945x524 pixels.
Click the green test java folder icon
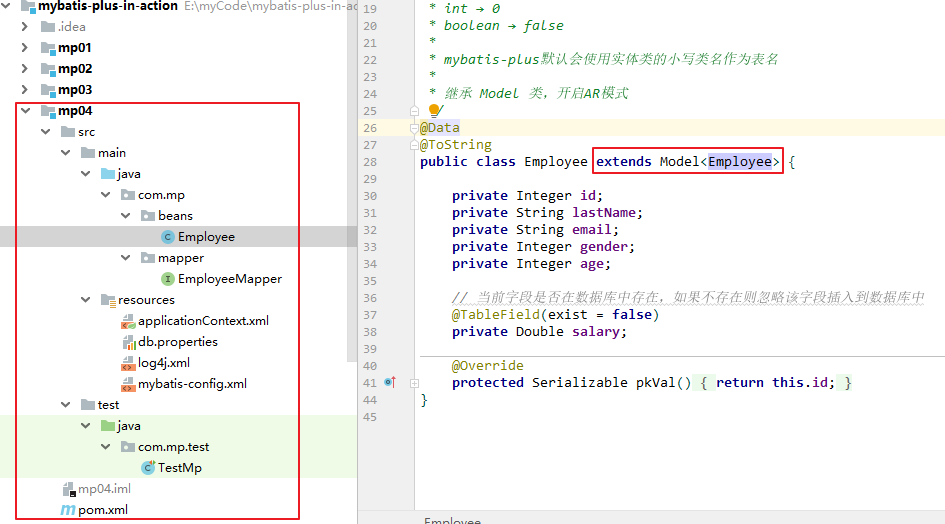tap(108, 426)
